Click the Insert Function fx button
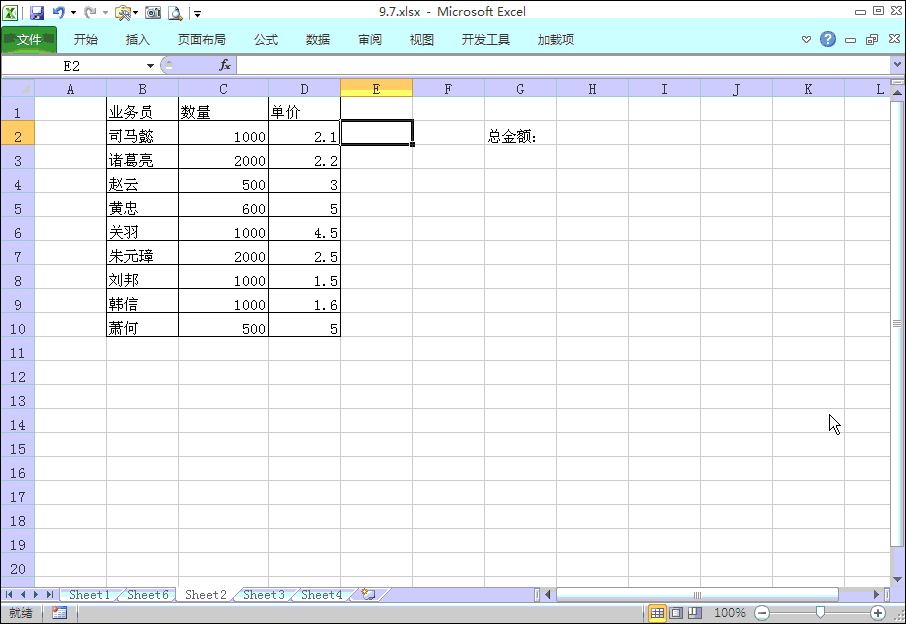The image size is (906, 624). click(225, 65)
